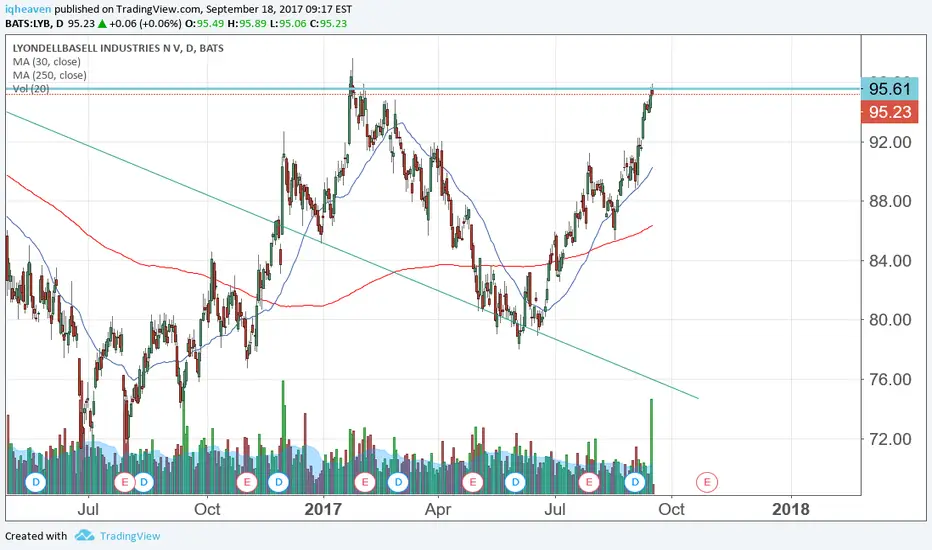Click the upcoming earnings 'E' marker after Oct 2017

(x=707, y=482)
